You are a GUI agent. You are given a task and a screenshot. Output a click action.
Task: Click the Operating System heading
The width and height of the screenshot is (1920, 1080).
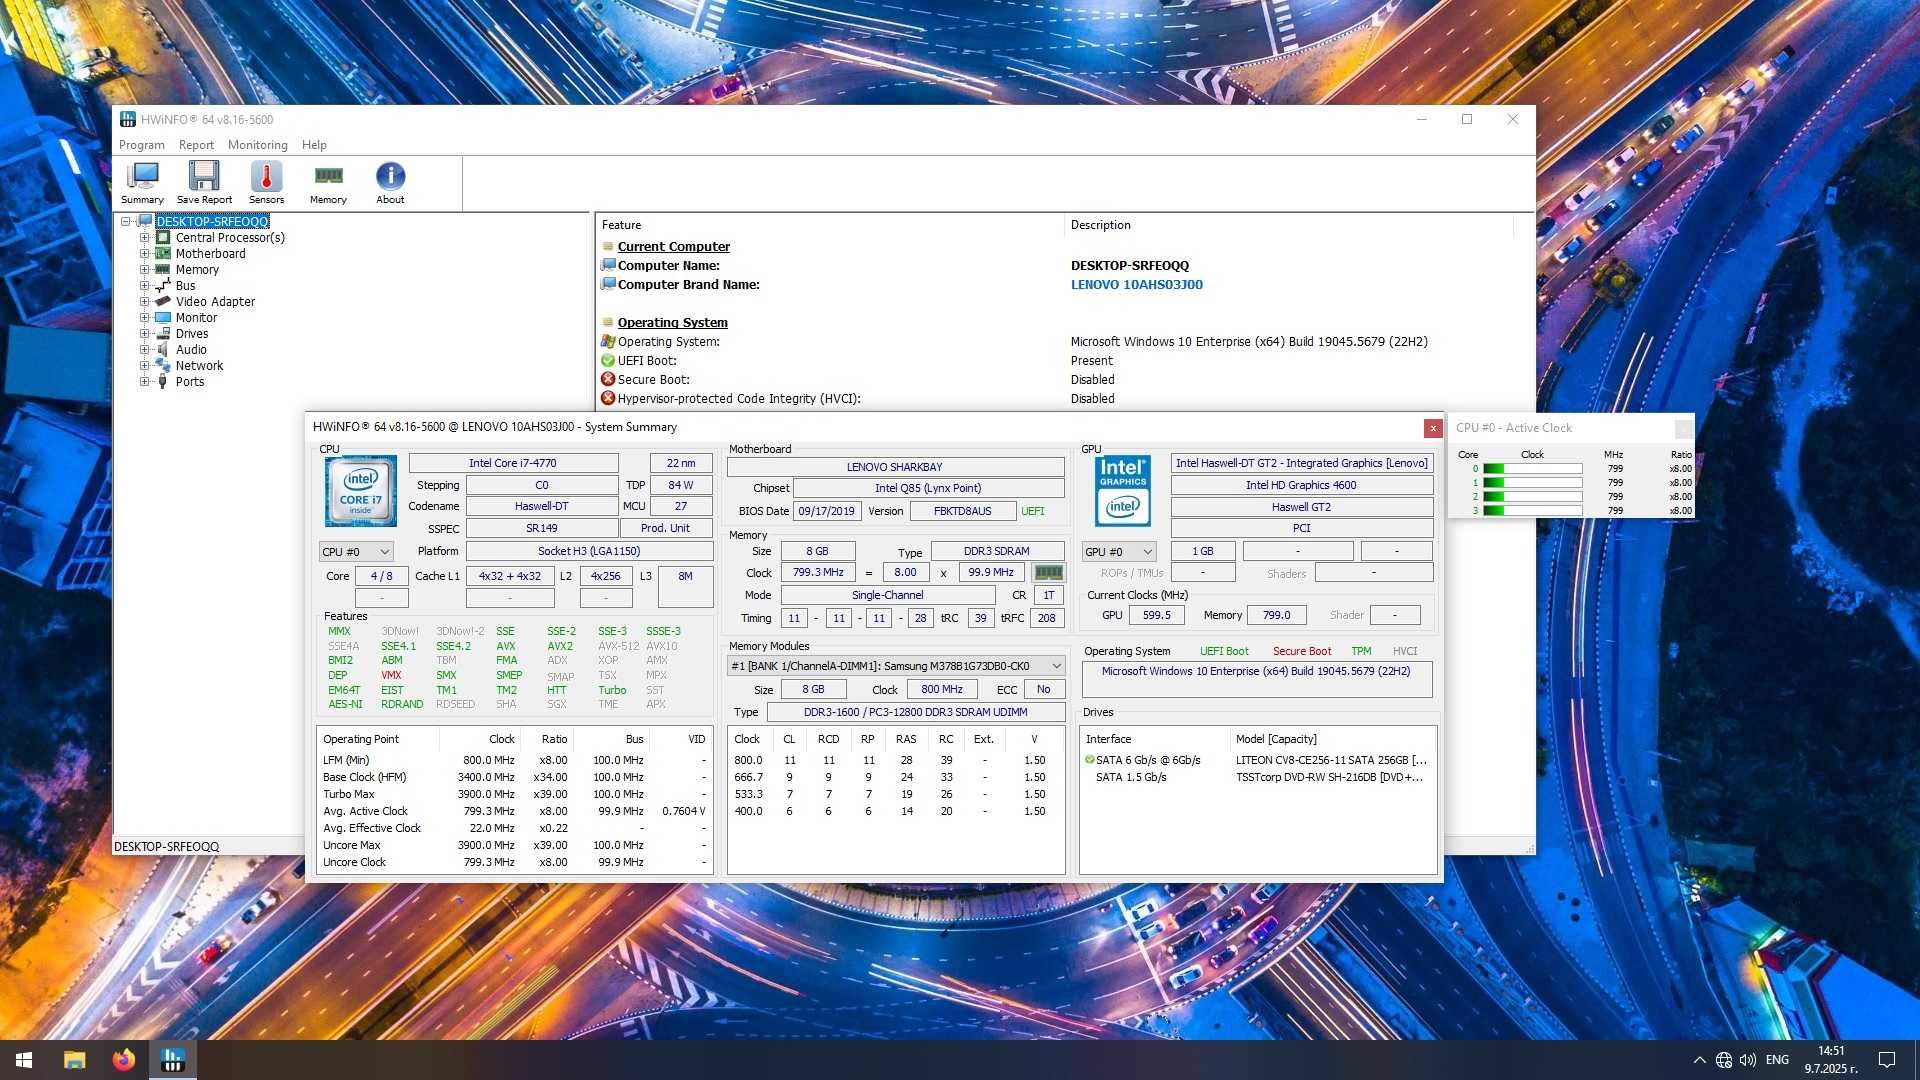click(672, 323)
